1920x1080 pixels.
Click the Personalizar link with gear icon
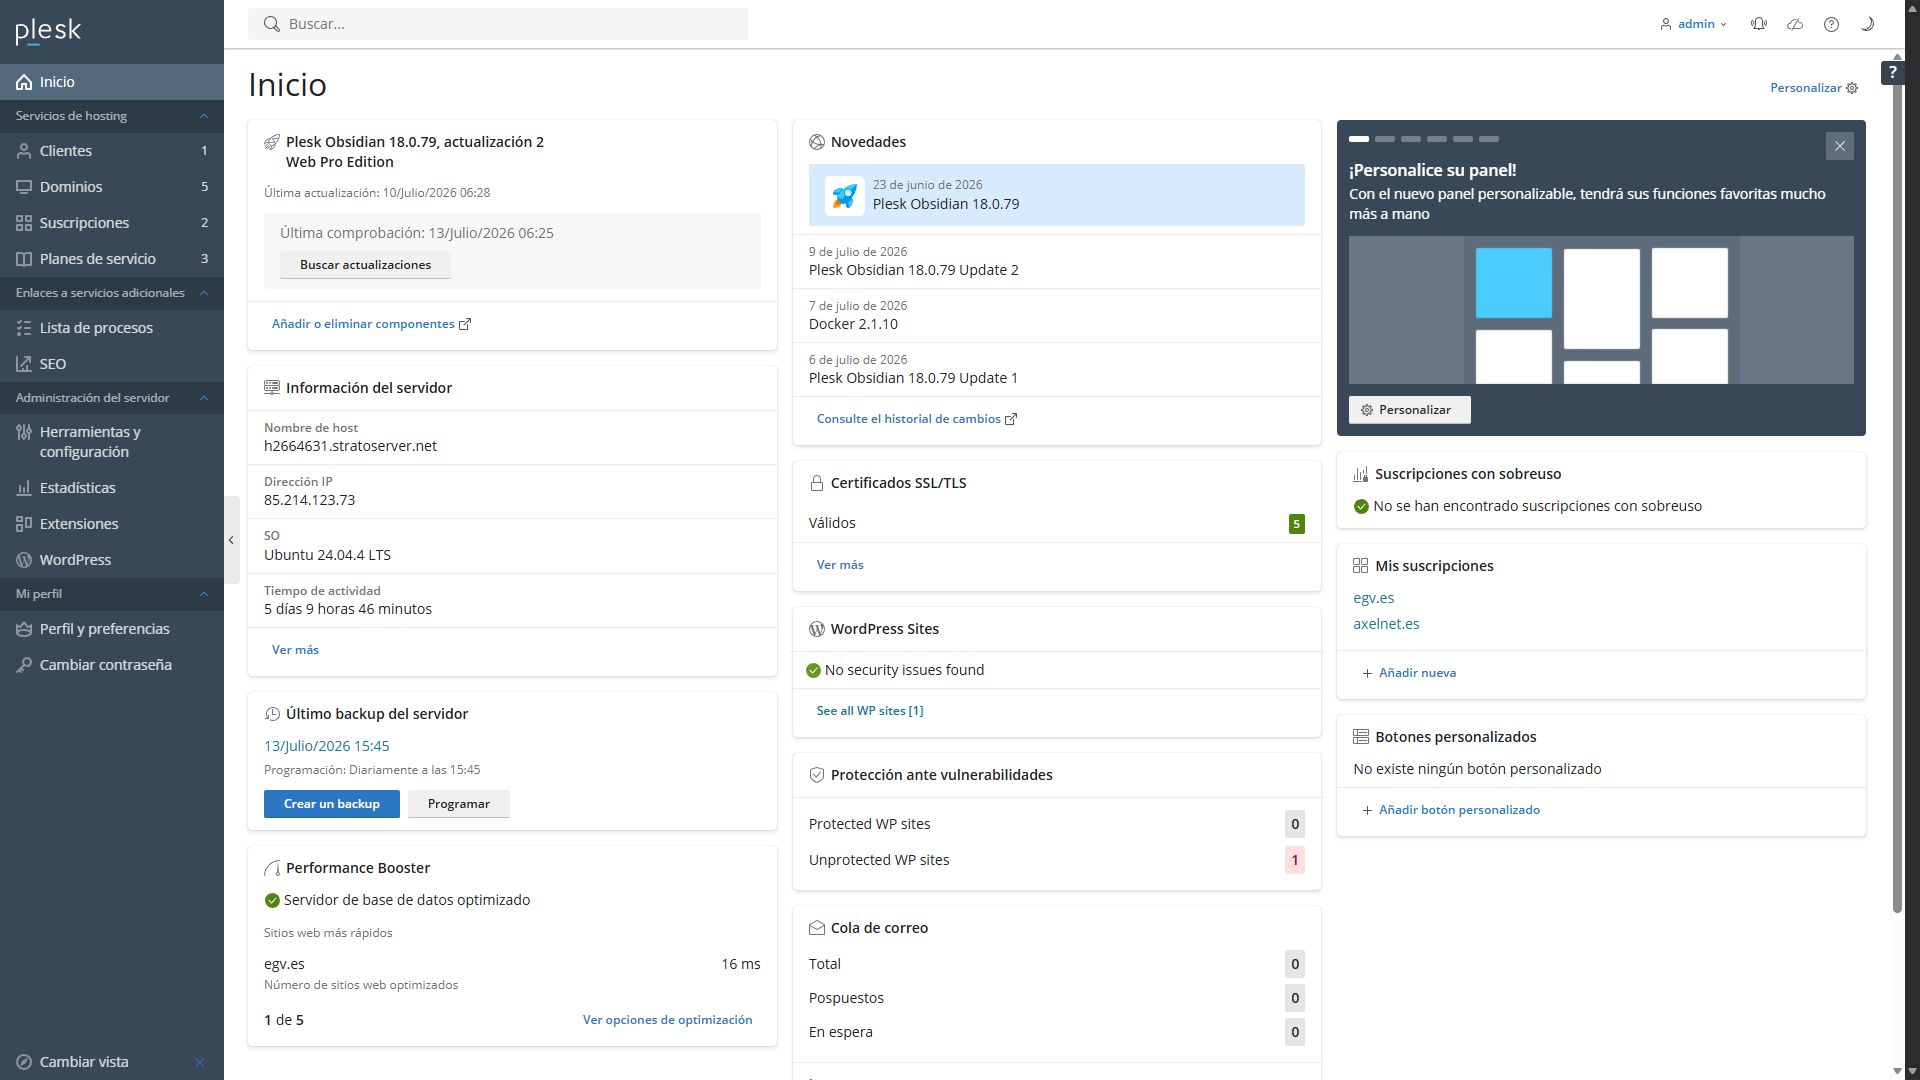click(1814, 88)
